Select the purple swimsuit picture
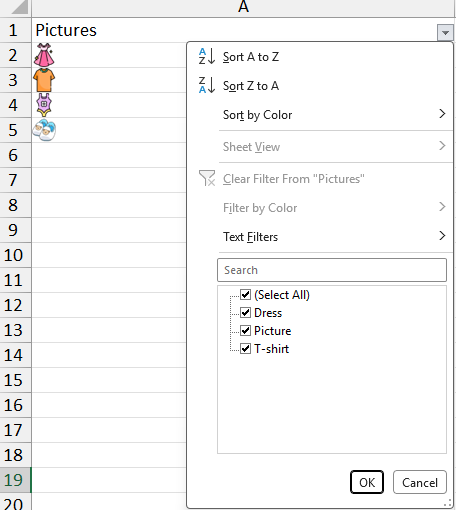This screenshot has height=510, width=456. tap(44, 105)
